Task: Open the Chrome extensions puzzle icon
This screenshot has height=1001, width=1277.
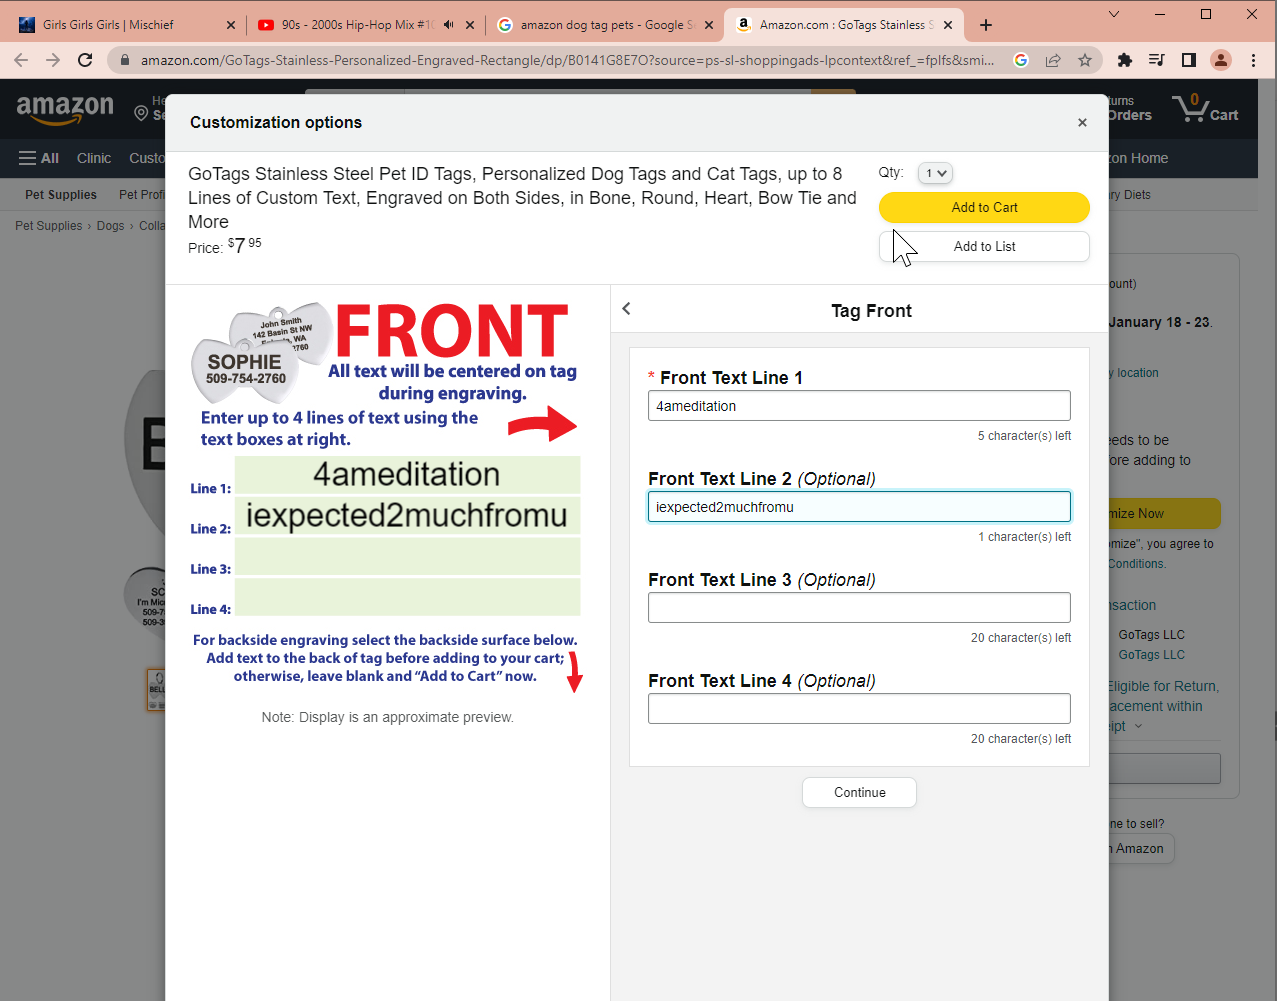Action: 1125,60
